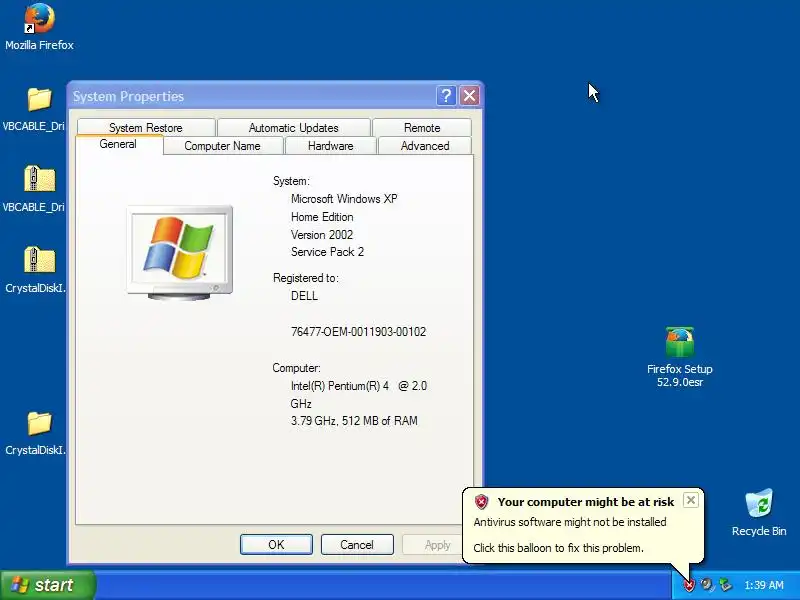Click the 'Your computer might be at risk' balloon title
Image resolution: width=800 pixels, height=600 pixels.
click(586, 502)
